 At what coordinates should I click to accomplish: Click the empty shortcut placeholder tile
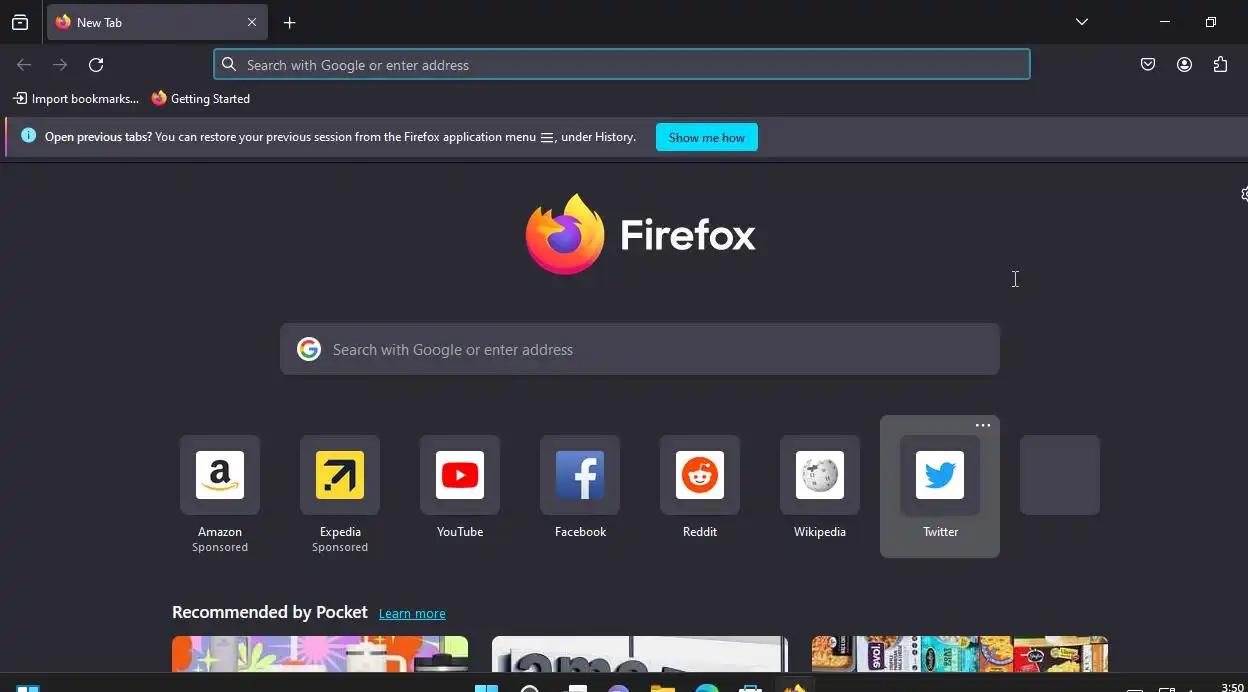1060,475
